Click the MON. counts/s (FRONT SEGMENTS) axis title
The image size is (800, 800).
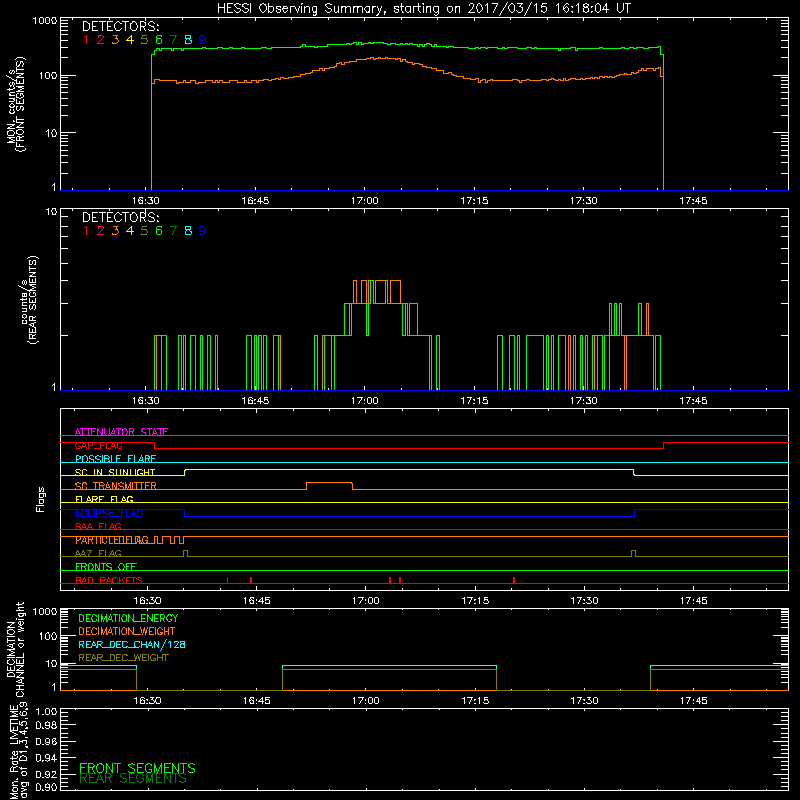[15, 105]
